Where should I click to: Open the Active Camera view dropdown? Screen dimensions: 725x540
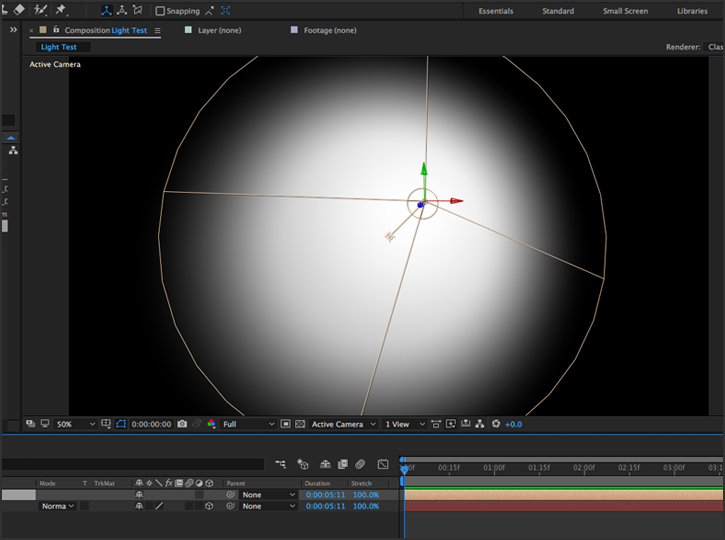(x=343, y=424)
